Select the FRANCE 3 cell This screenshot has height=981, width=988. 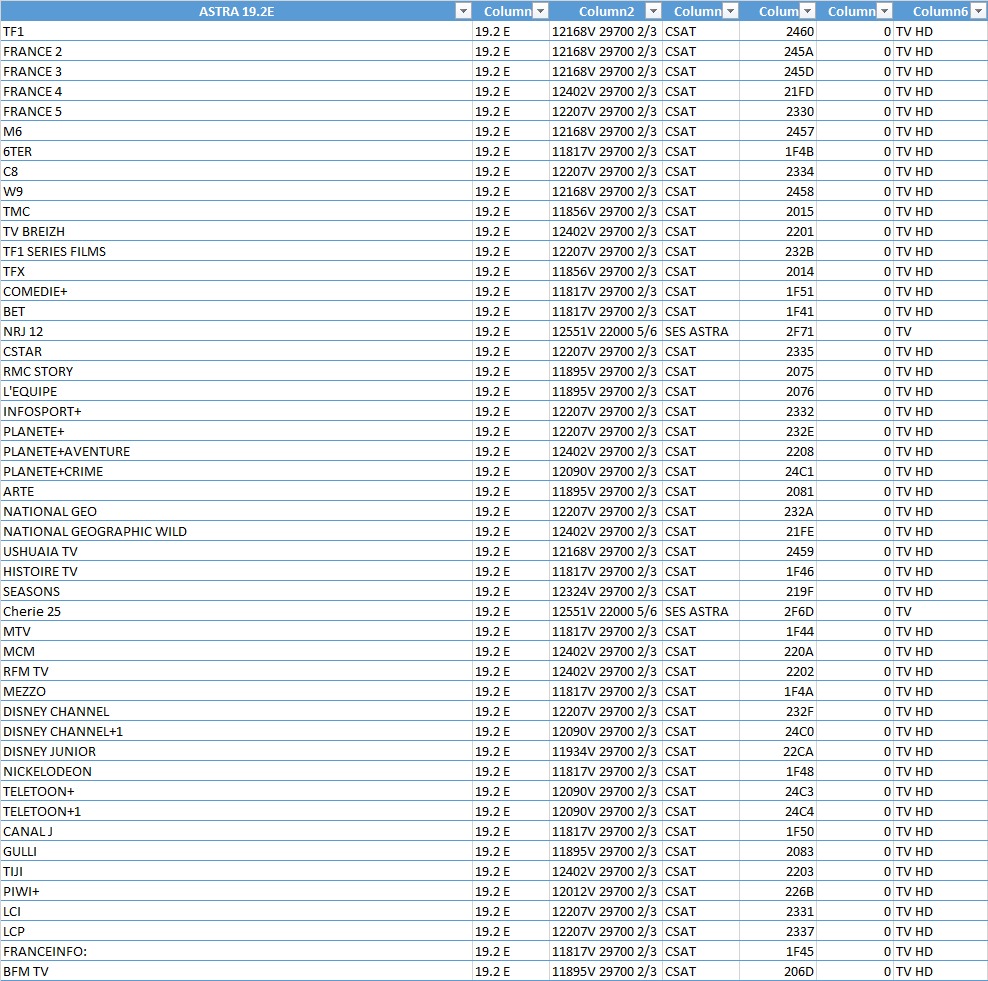click(x=236, y=71)
